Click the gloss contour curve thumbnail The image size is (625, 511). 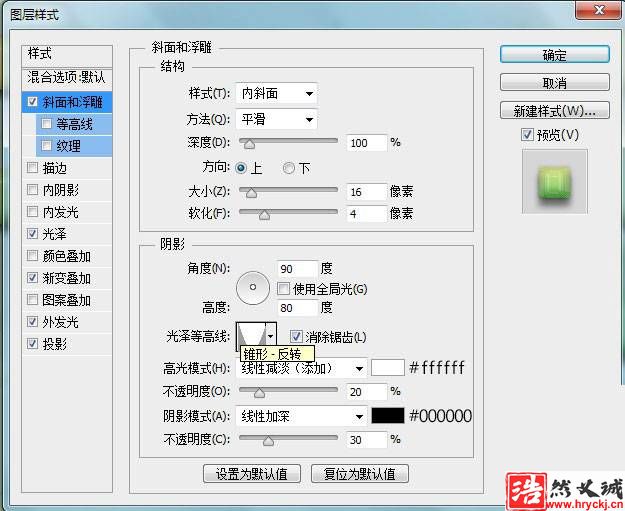[x=251, y=336]
